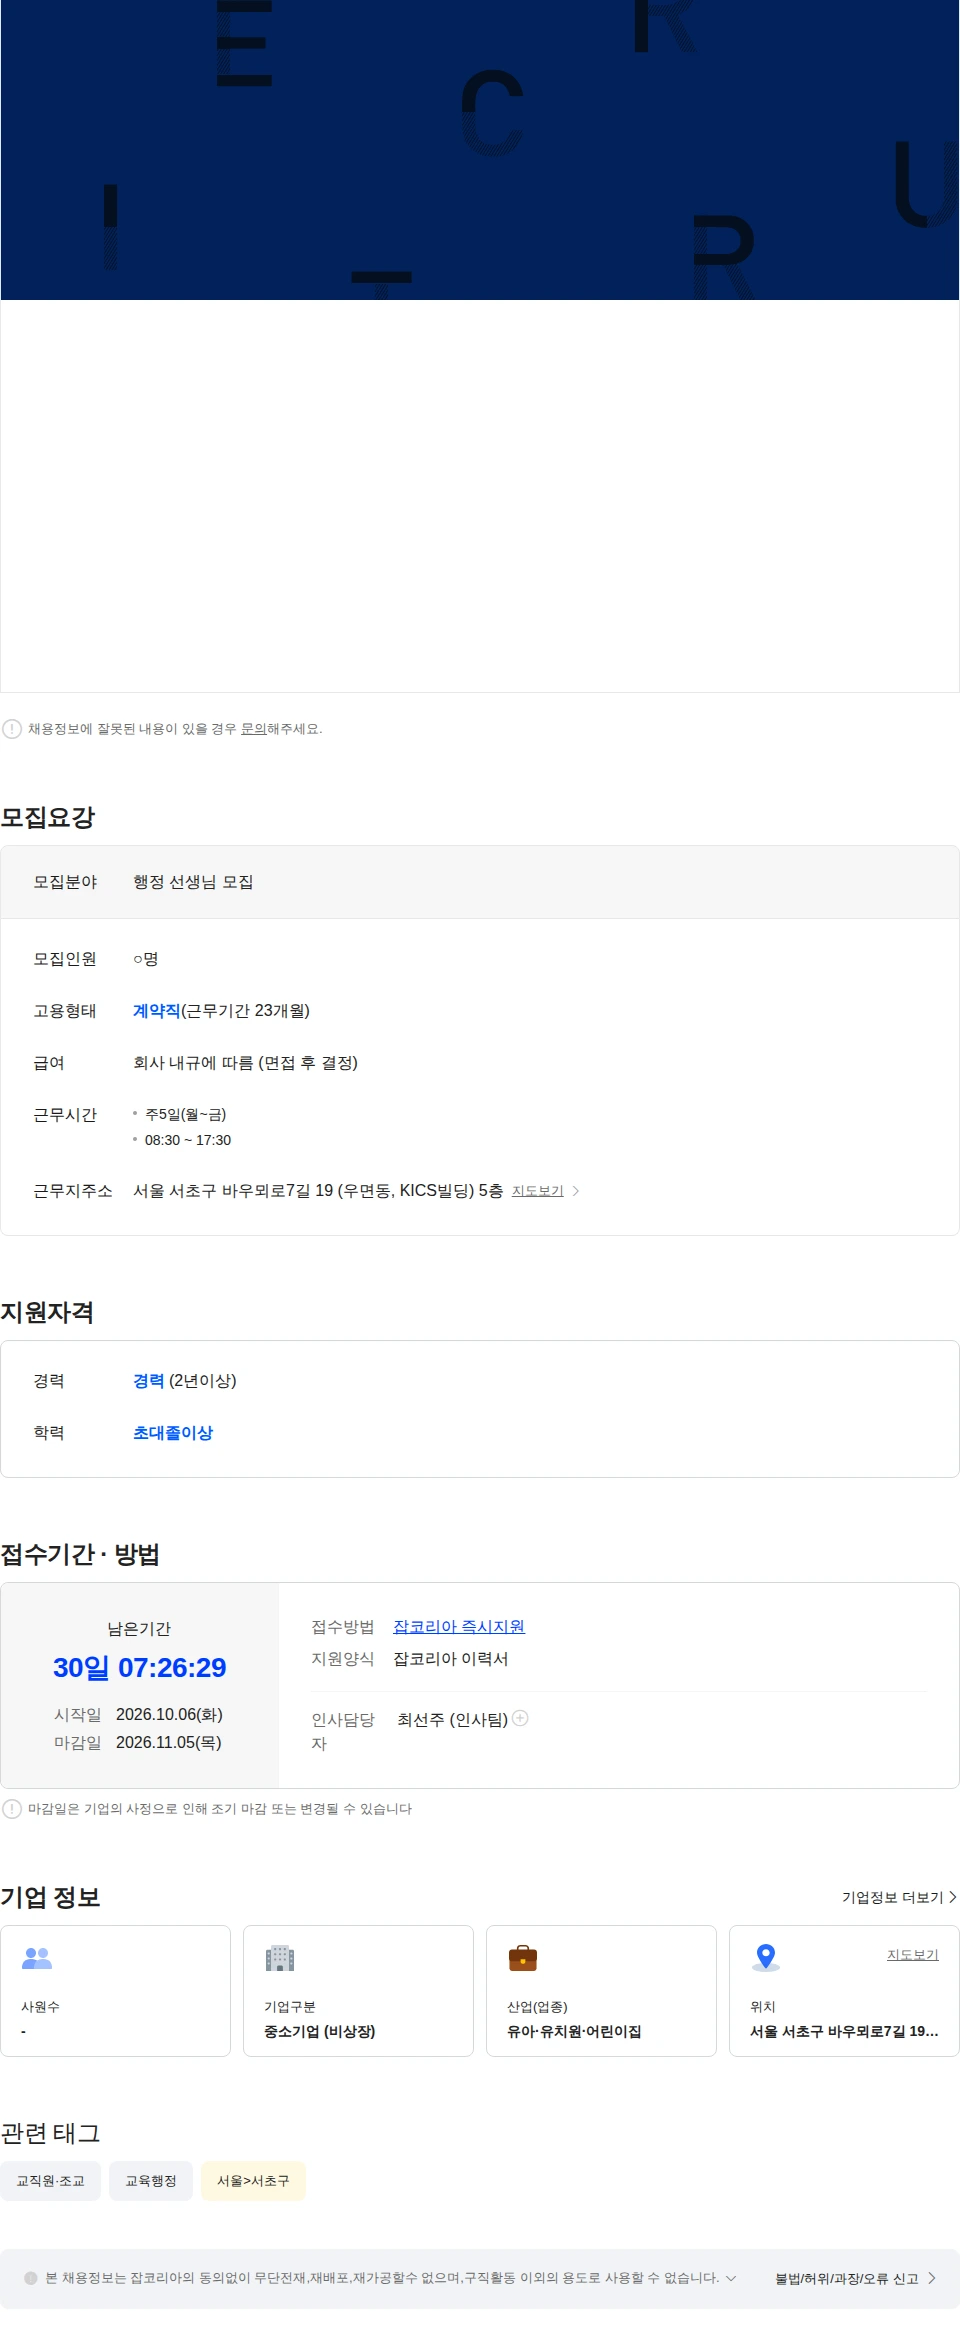Click the work address 서울 서초구 바우뫼로7길 19 text
Viewport: 960px width, 2329px height.
click(x=318, y=1191)
